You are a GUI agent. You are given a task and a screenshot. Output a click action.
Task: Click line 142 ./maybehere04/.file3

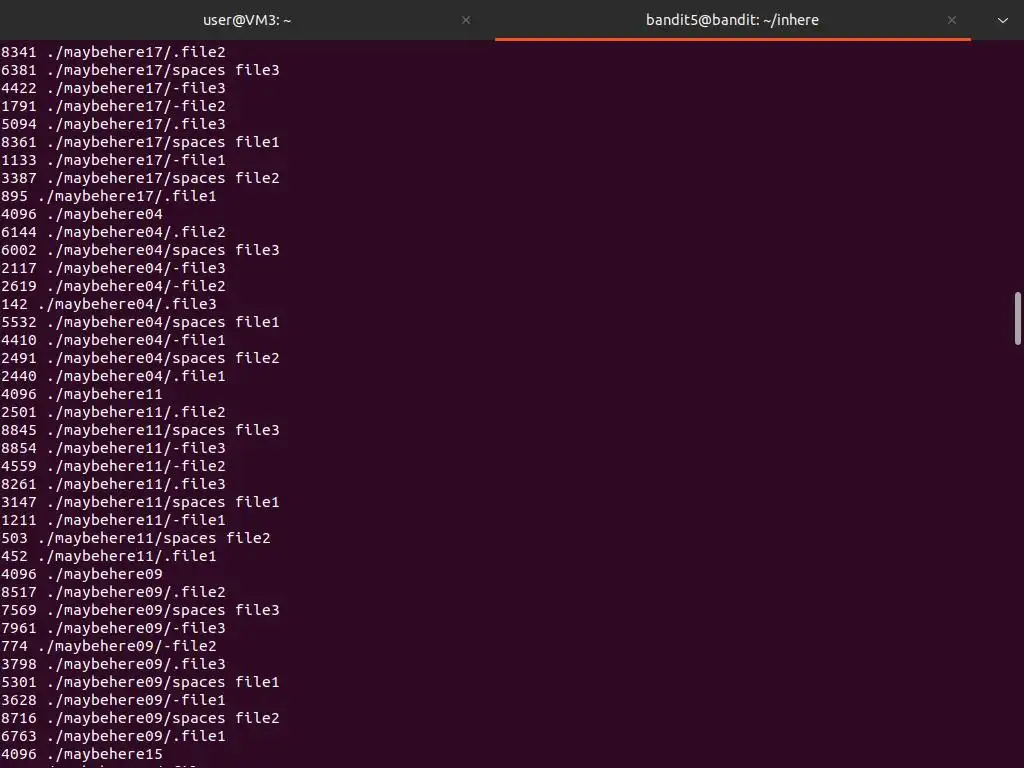pos(108,304)
